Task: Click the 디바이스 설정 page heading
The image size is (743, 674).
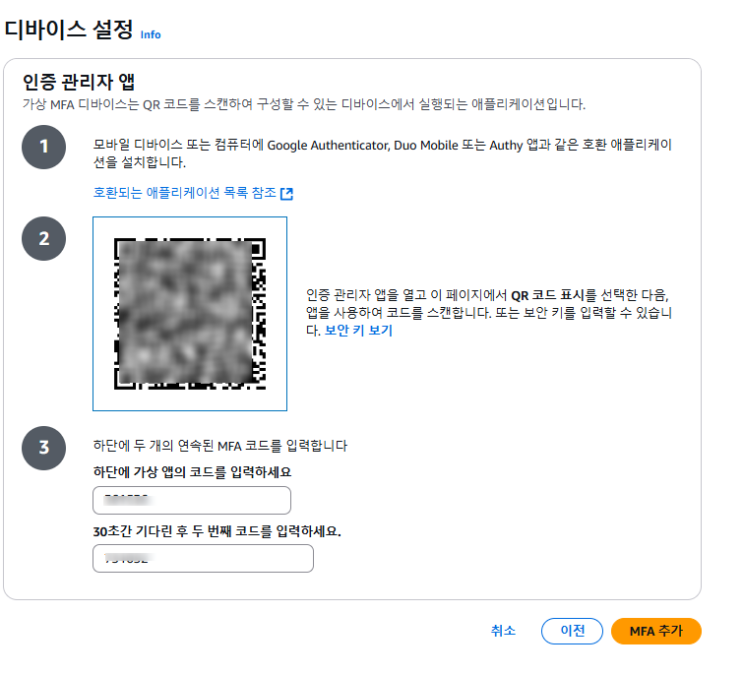Action: pos(68,29)
